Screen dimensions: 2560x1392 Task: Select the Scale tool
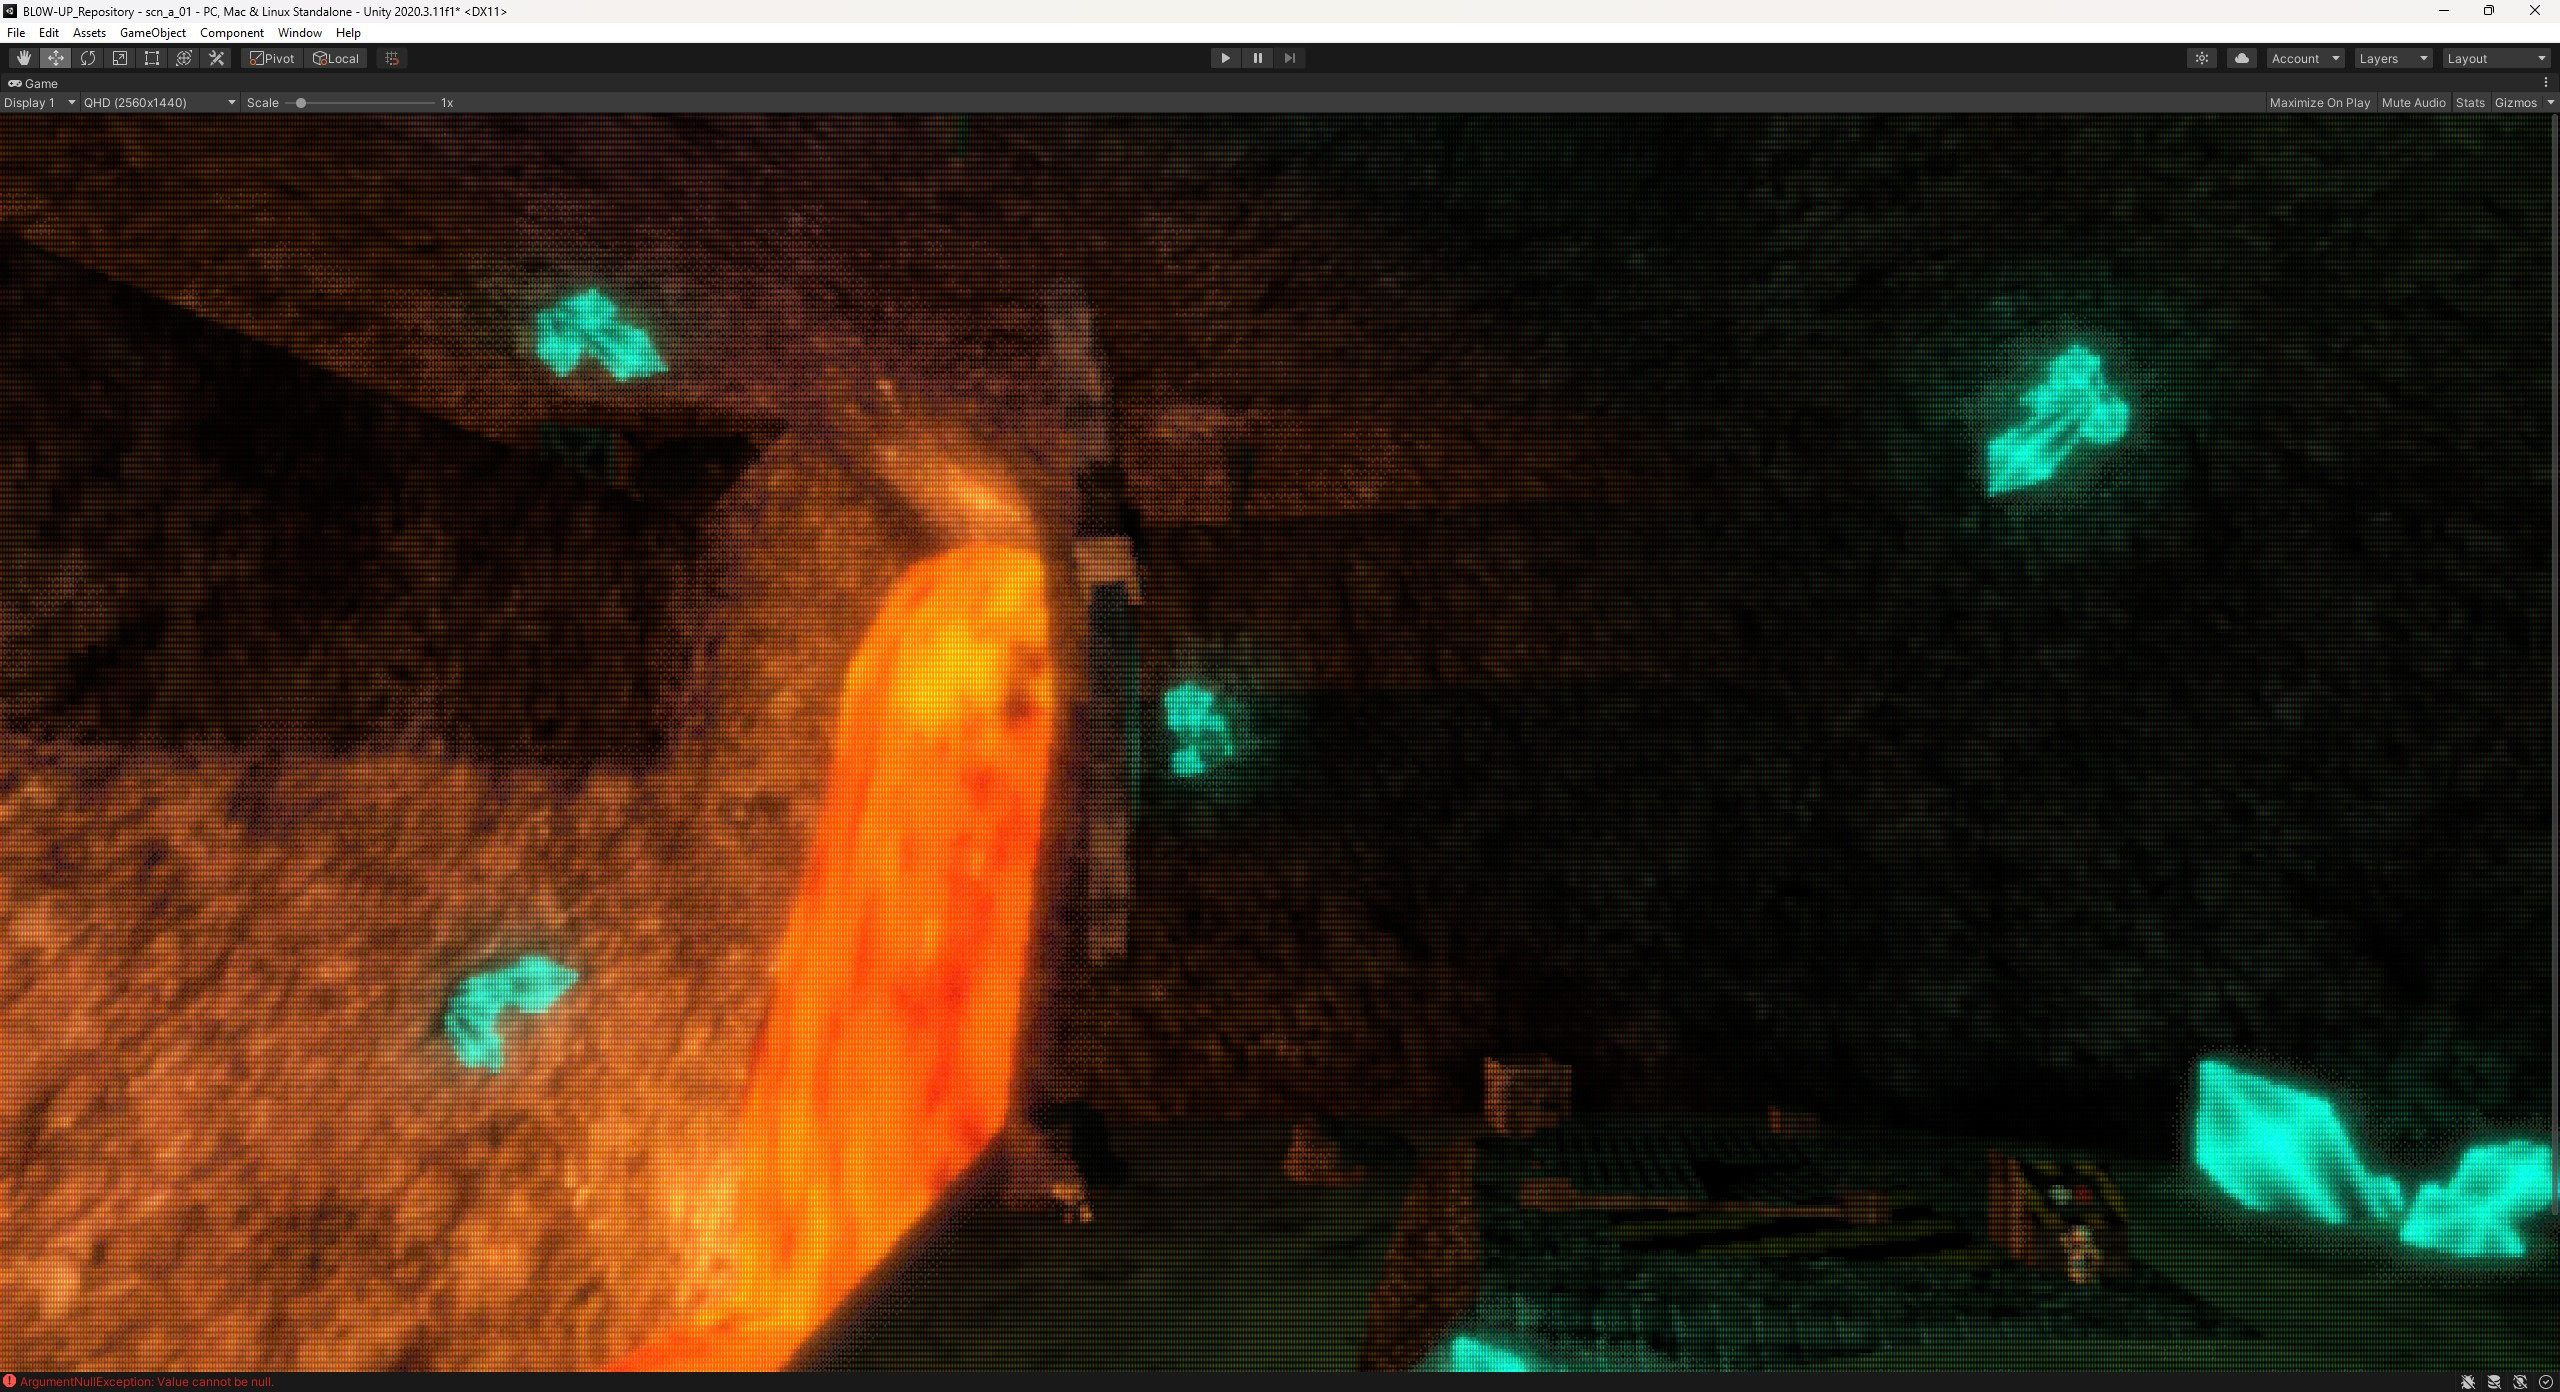tap(119, 58)
